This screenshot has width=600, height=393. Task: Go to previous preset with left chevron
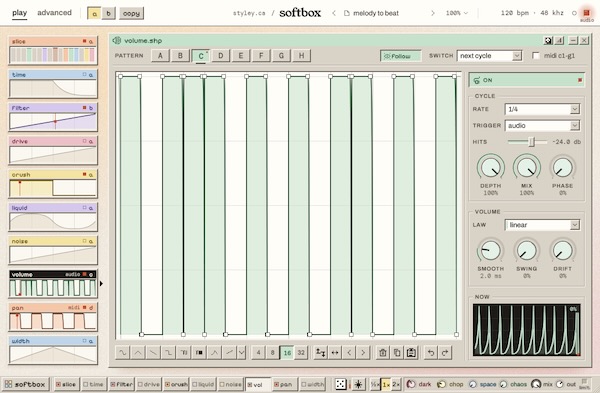334,13
